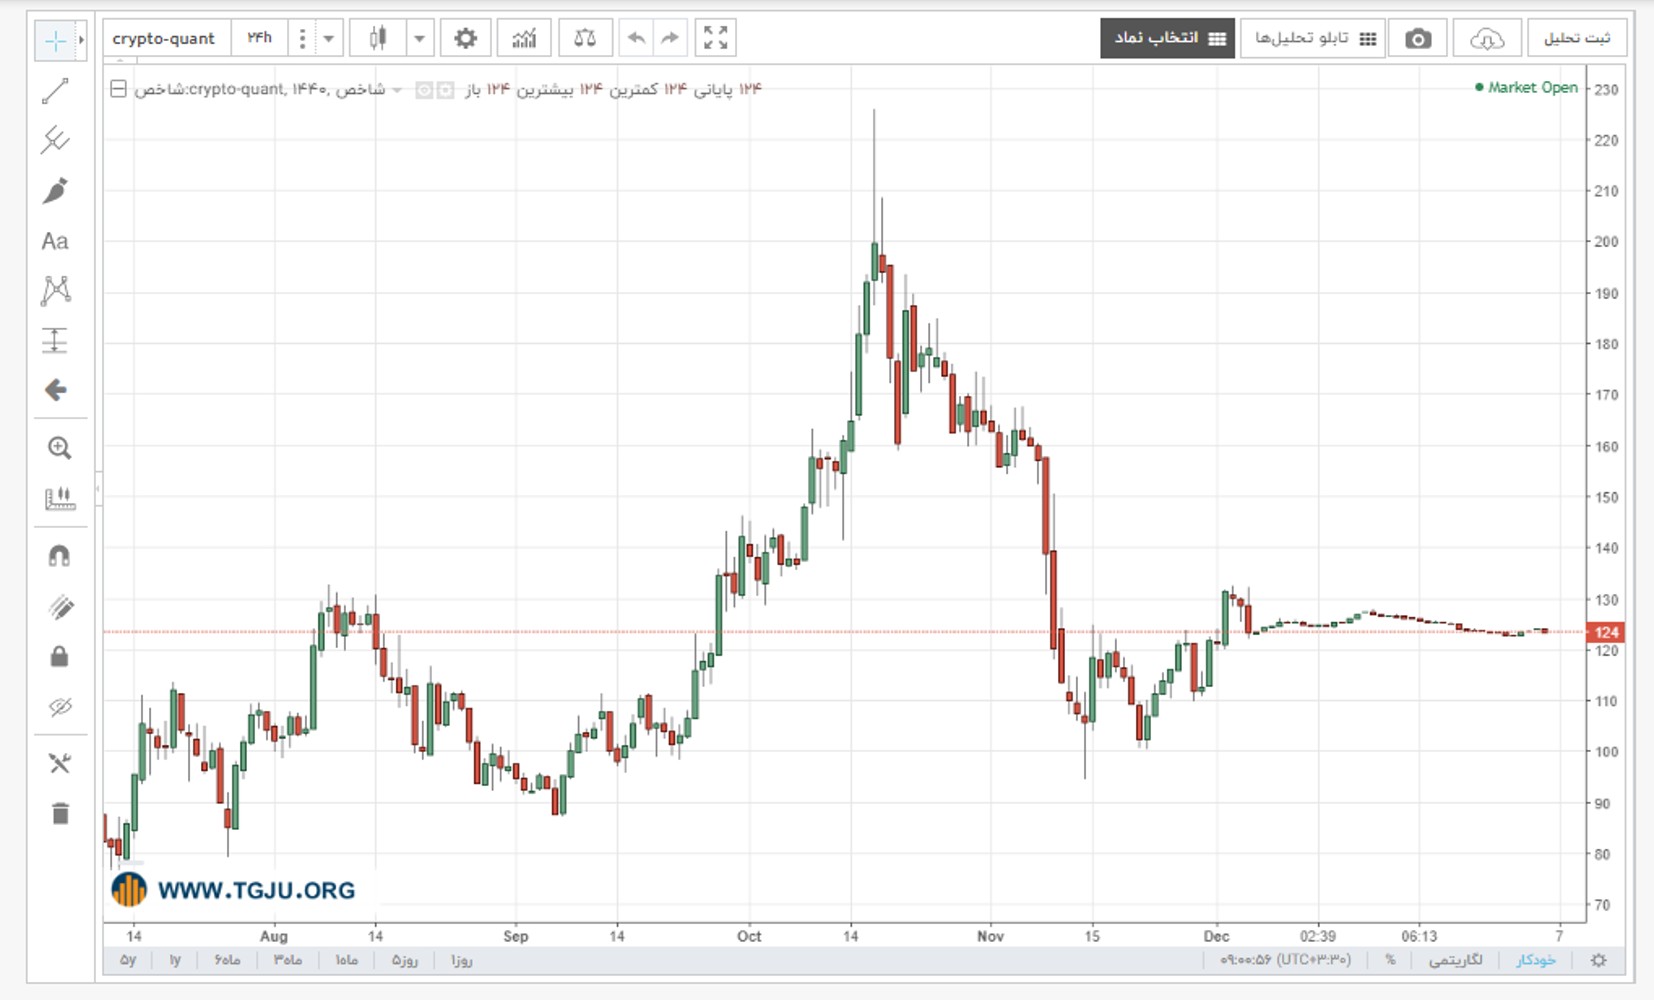
Task: Open the chart patterns tool
Action: (x=56, y=290)
